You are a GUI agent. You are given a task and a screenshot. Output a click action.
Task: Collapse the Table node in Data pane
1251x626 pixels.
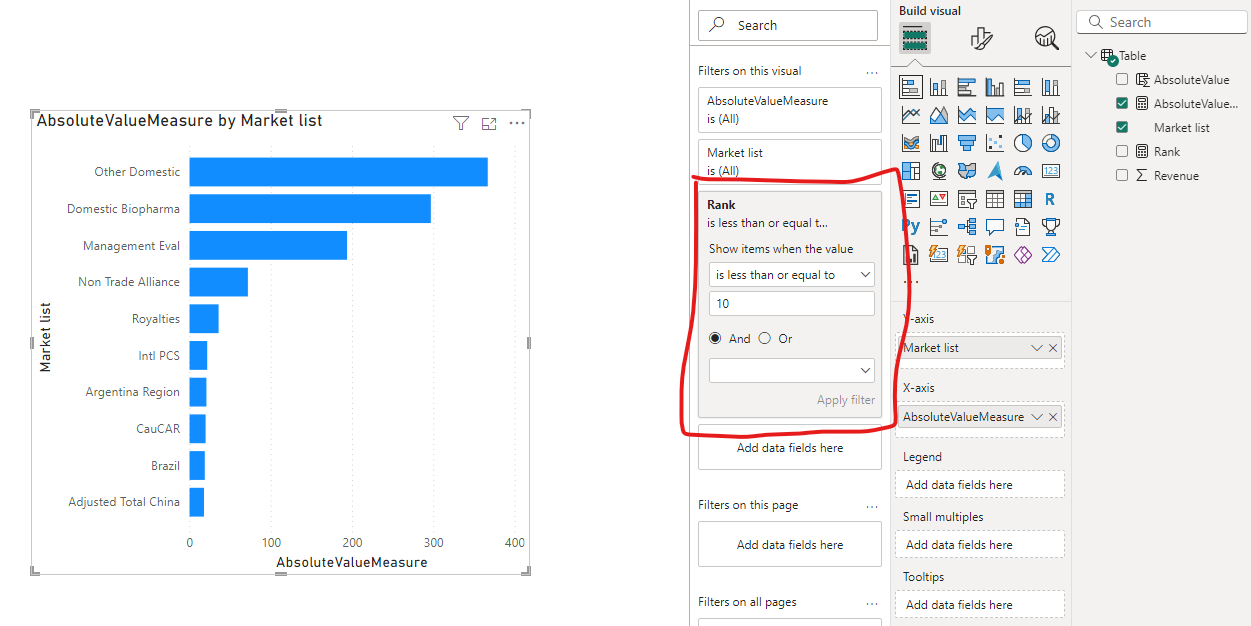[x=1089, y=55]
